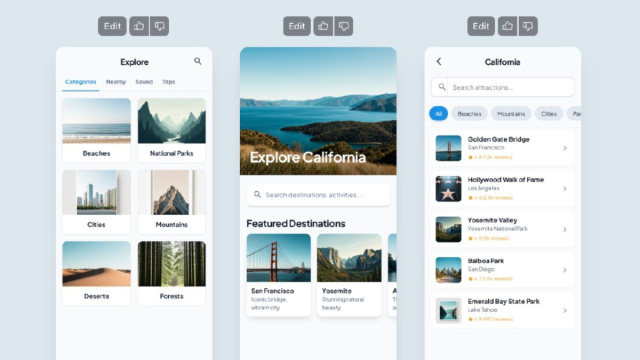Viewport: 640px width, 360px height.
Task: Expand Balboa Park via its chevron
Action: (x=565, y=270)
